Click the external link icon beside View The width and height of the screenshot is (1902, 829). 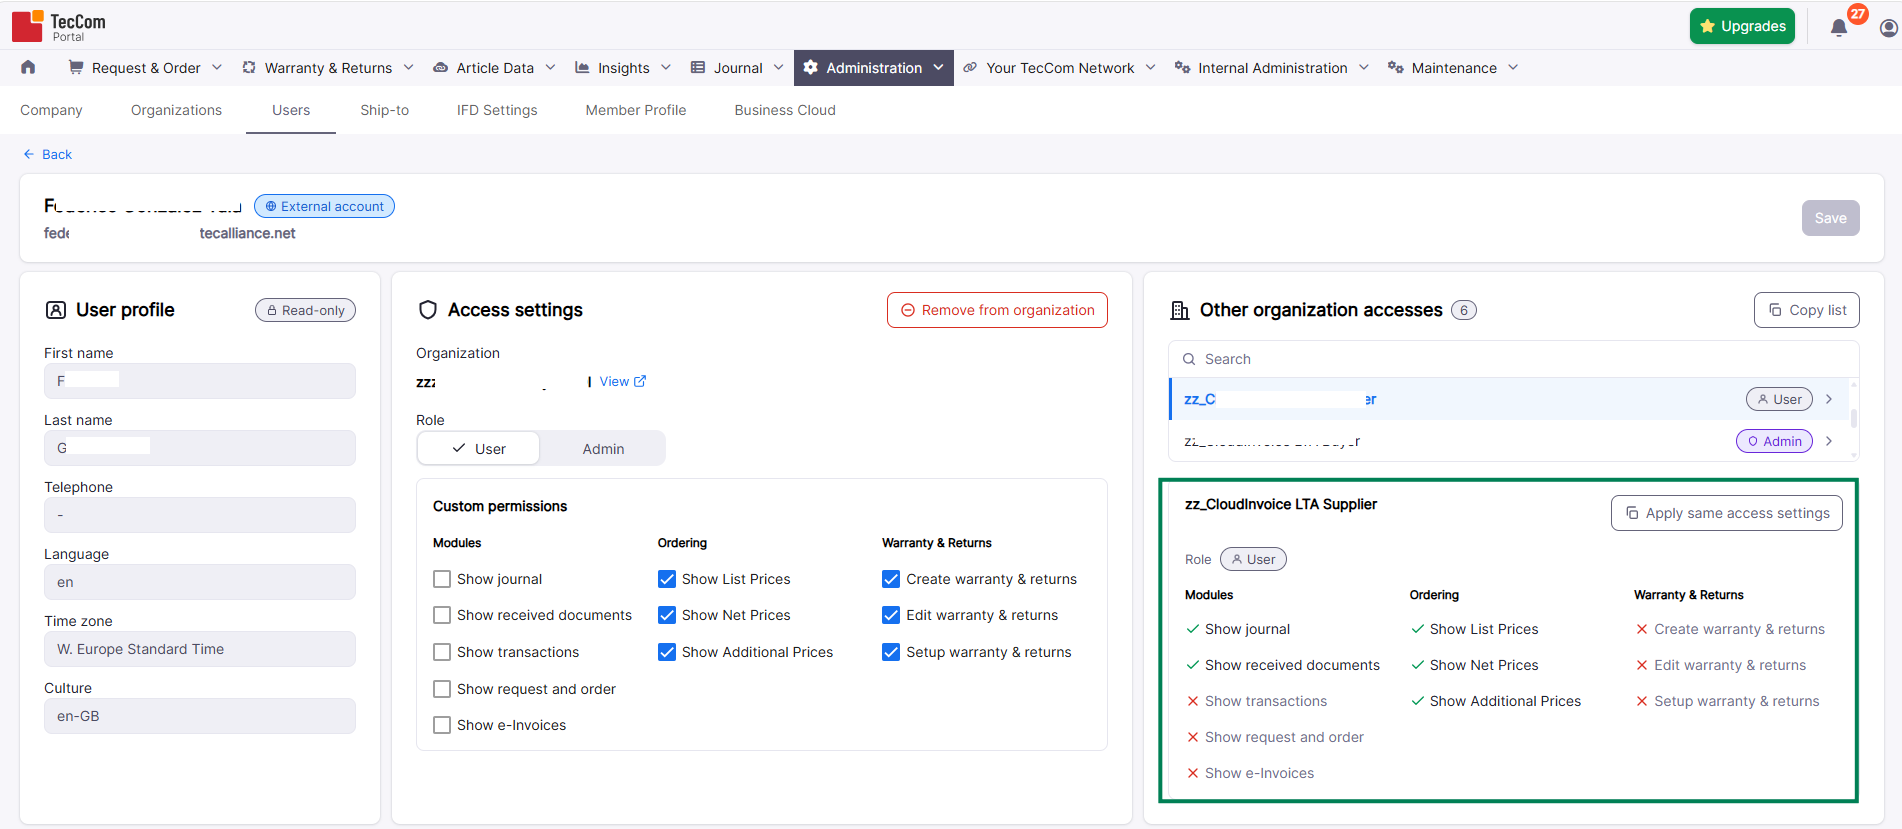pos(640,381)
